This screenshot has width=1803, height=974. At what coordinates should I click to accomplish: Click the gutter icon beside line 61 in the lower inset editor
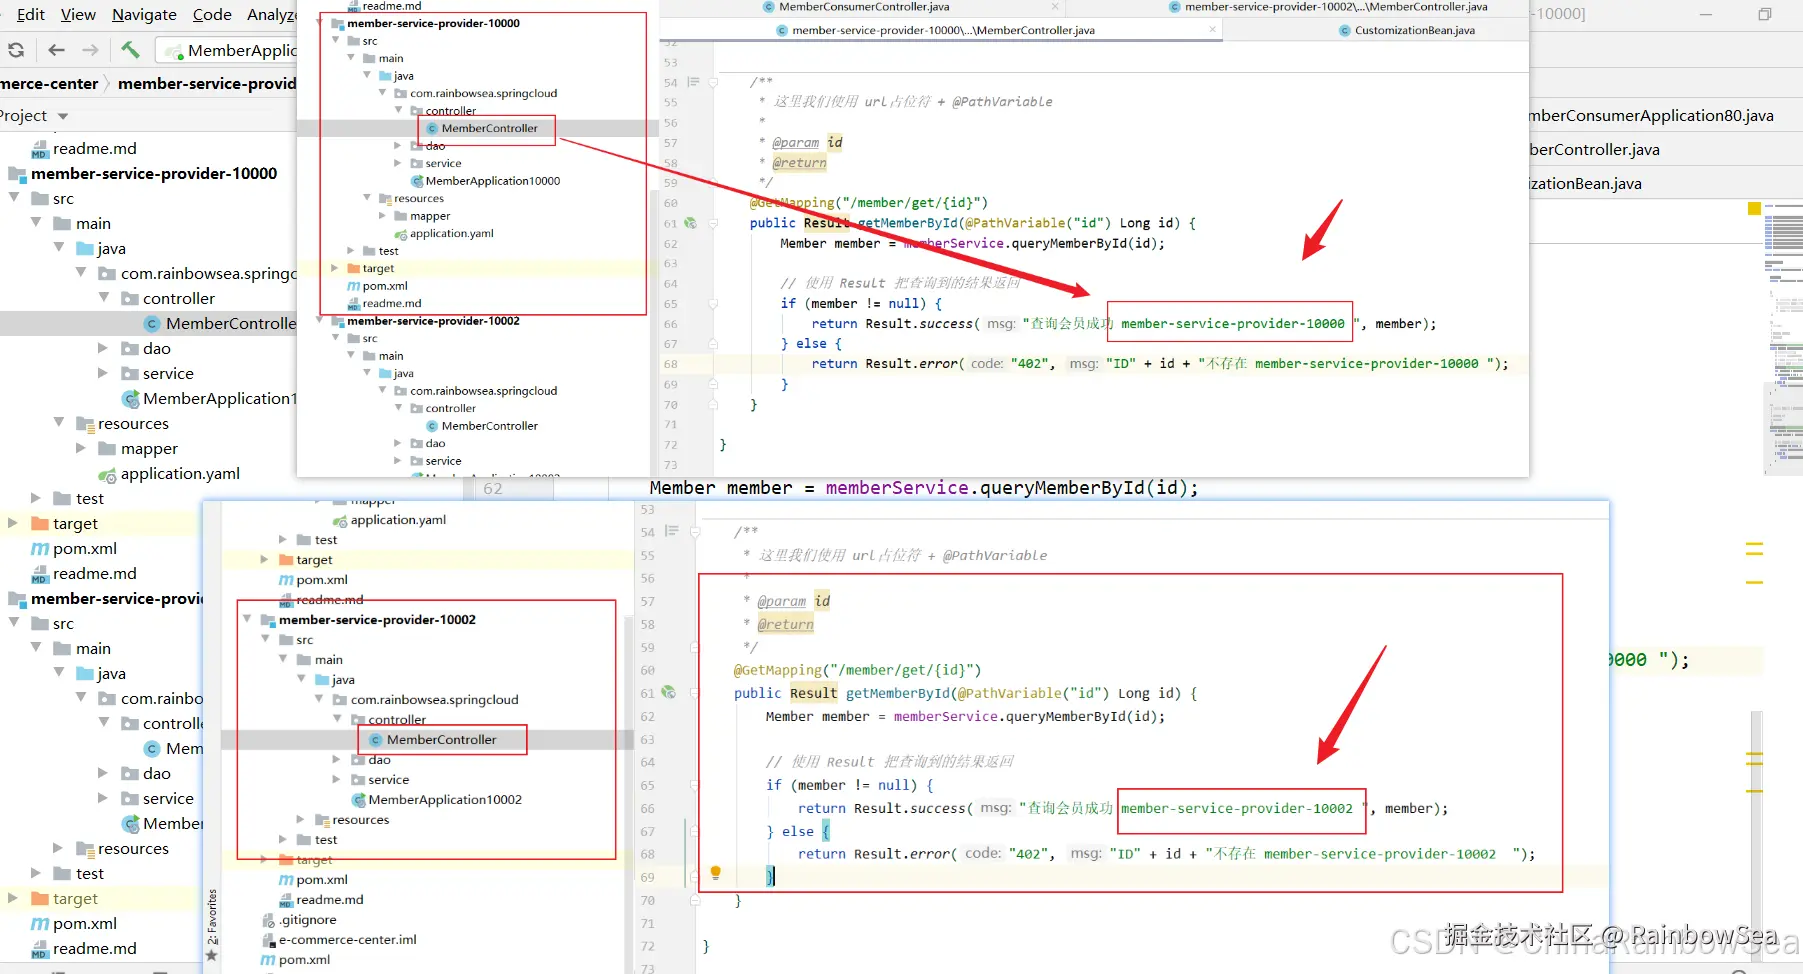click(x=669, y=692)
